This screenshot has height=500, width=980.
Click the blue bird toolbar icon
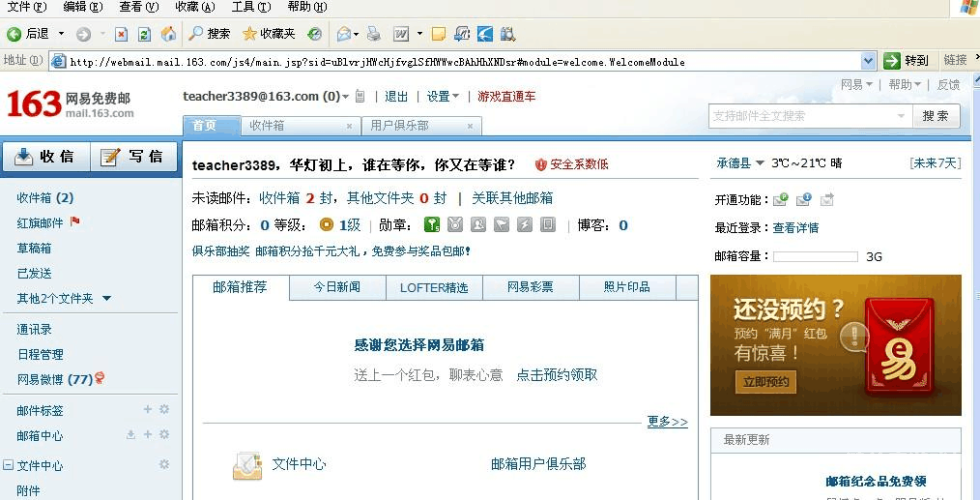(485, 34)
